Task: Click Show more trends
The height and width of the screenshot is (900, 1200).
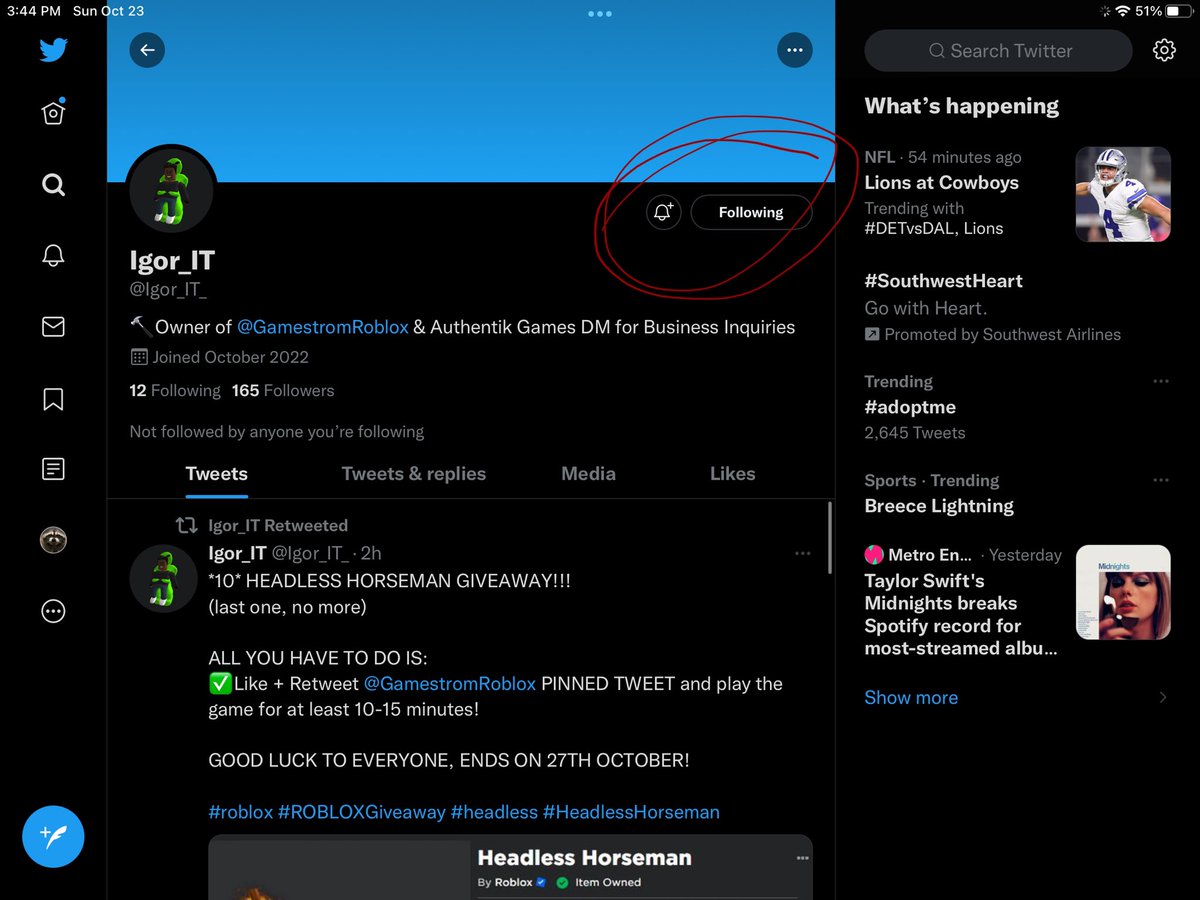Action: click(911, 697)
